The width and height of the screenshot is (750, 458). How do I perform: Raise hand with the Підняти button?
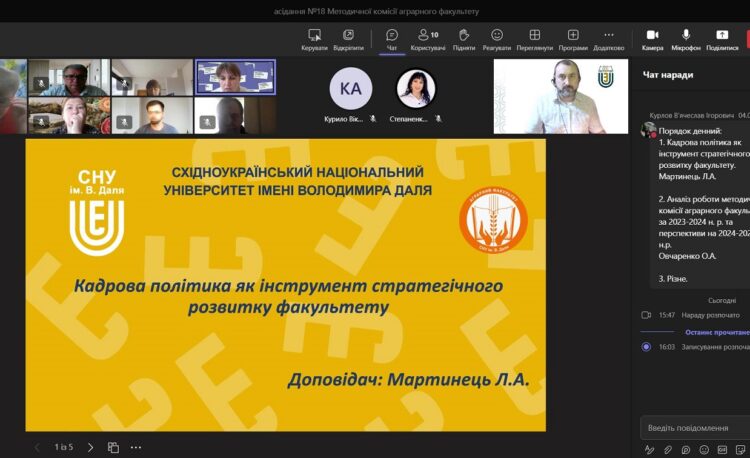click(x=464, y=39)
